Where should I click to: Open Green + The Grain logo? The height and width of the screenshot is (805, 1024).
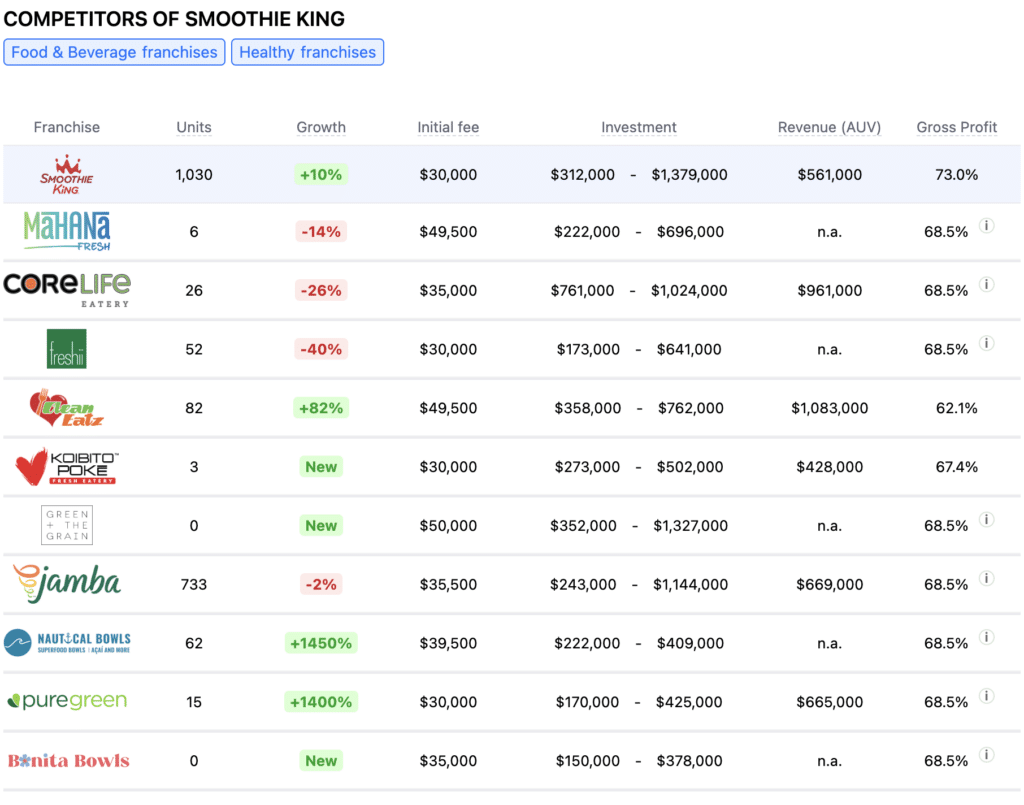(x=67, y=525)
